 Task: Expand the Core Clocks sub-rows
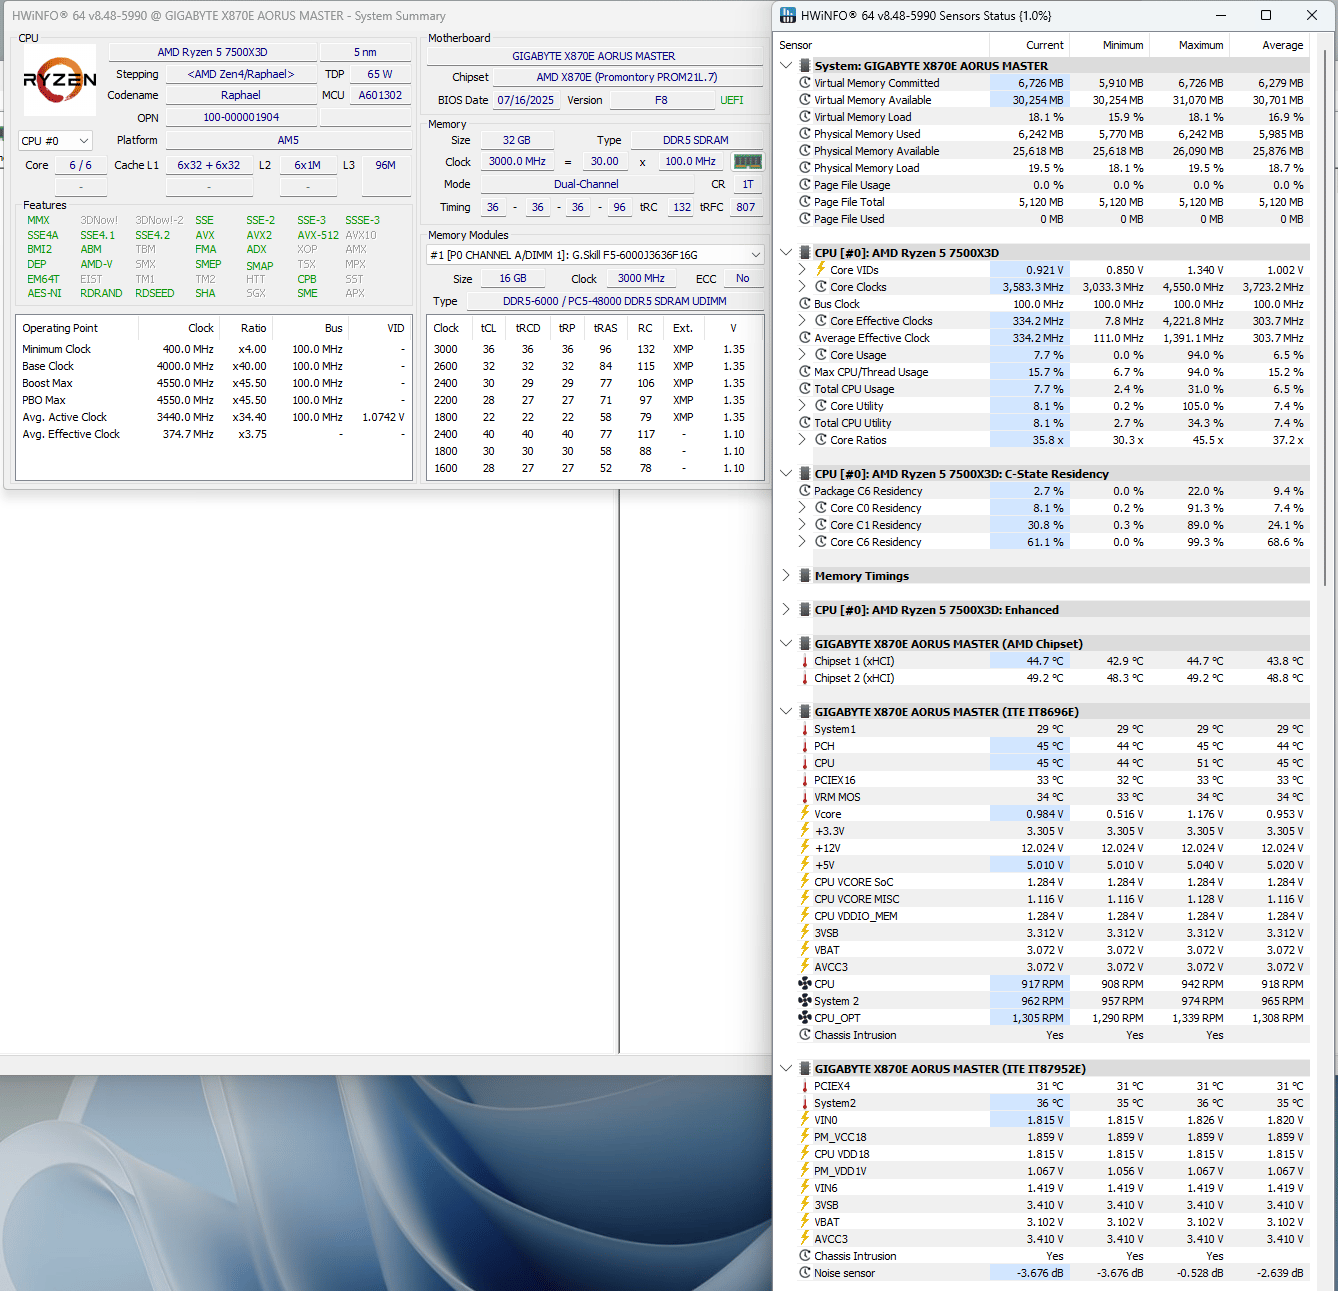point(802,287)
